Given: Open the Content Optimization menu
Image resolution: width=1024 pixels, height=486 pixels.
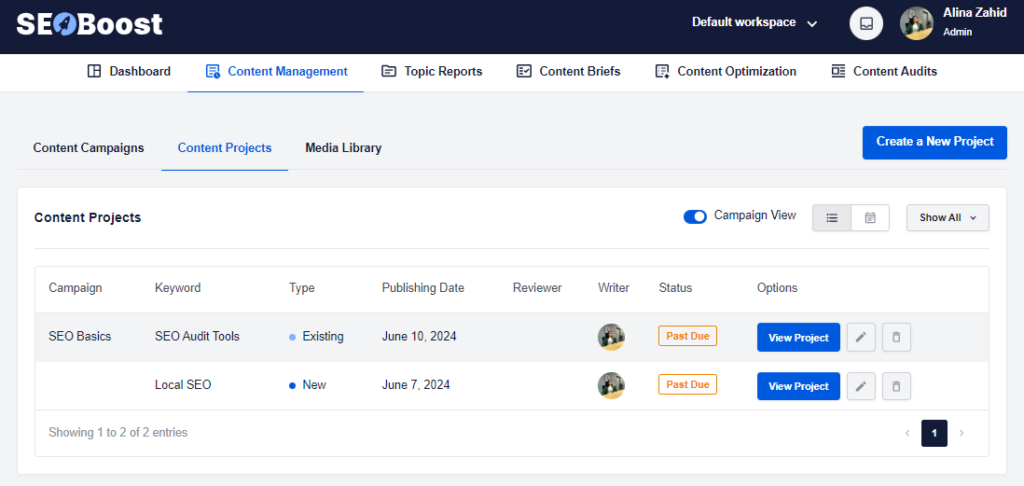Looking at the screenshot, I should [726, 72].
